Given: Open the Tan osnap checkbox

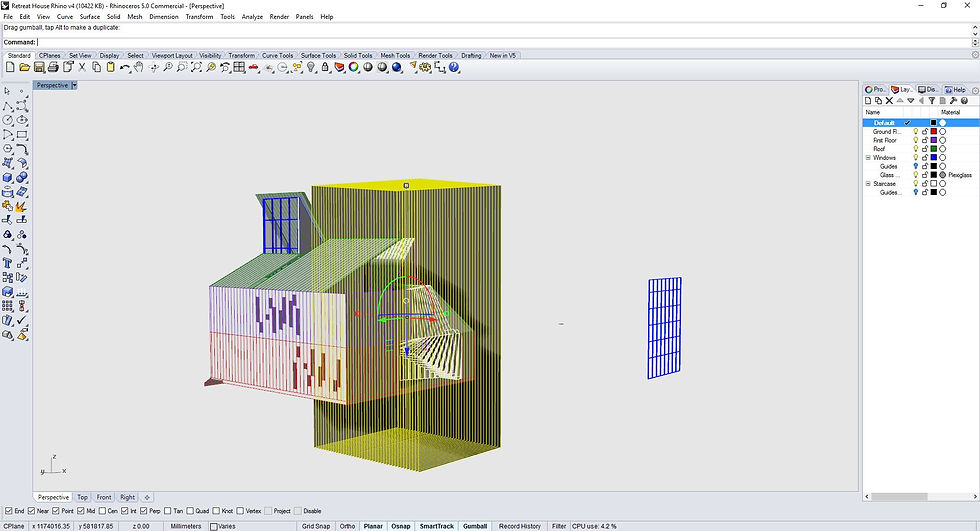Looking at the screenshot, I should pos(167,511).
